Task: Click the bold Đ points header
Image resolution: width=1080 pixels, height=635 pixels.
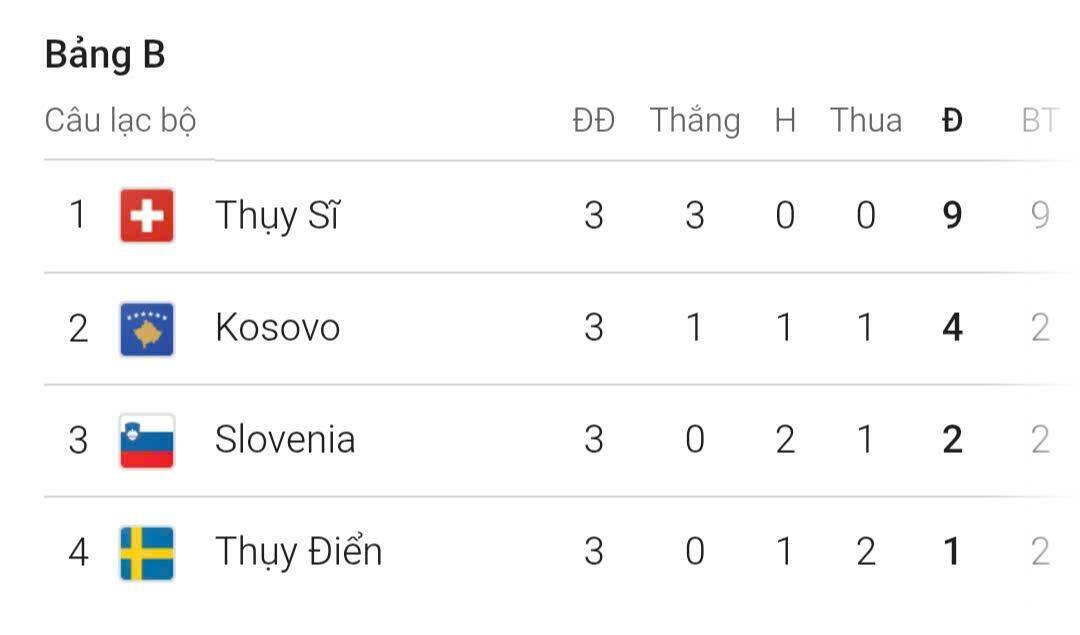Action: [952, 121]
